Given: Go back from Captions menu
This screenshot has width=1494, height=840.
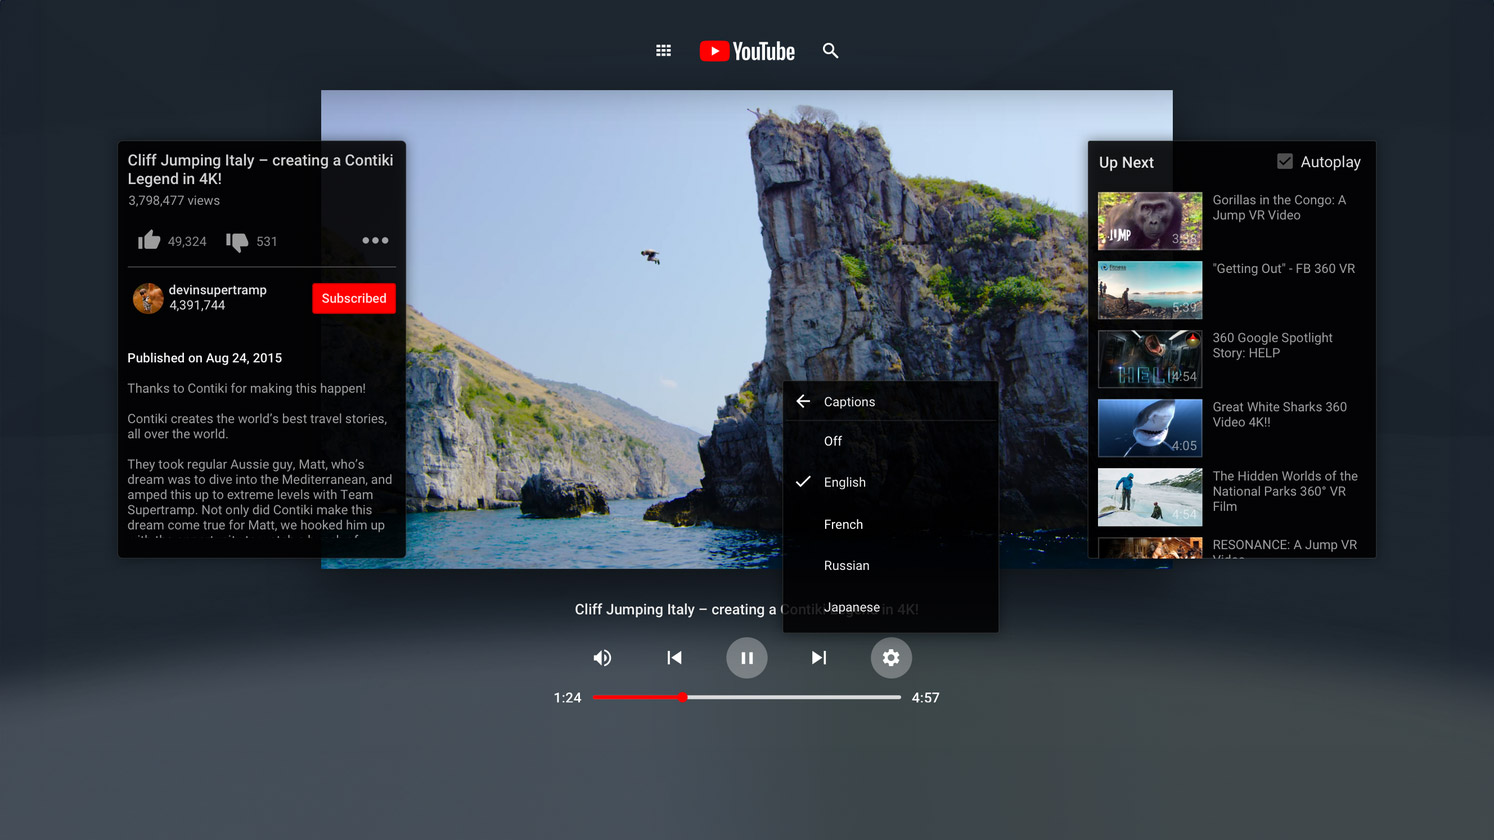Looking at the screenshot, I should click(x=803, y=401).
